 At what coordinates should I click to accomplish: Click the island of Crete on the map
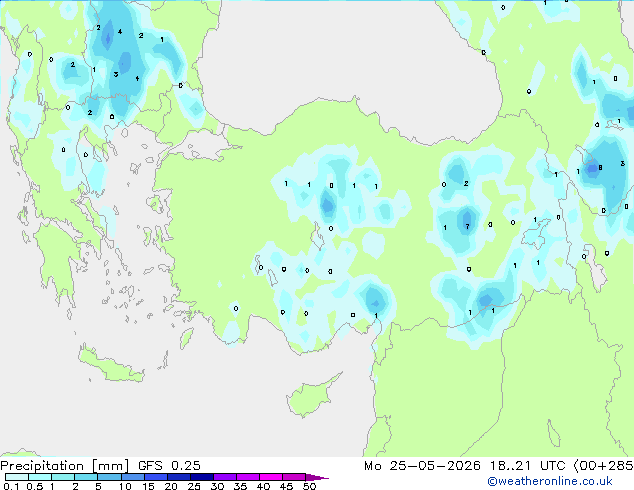(111, 366)
